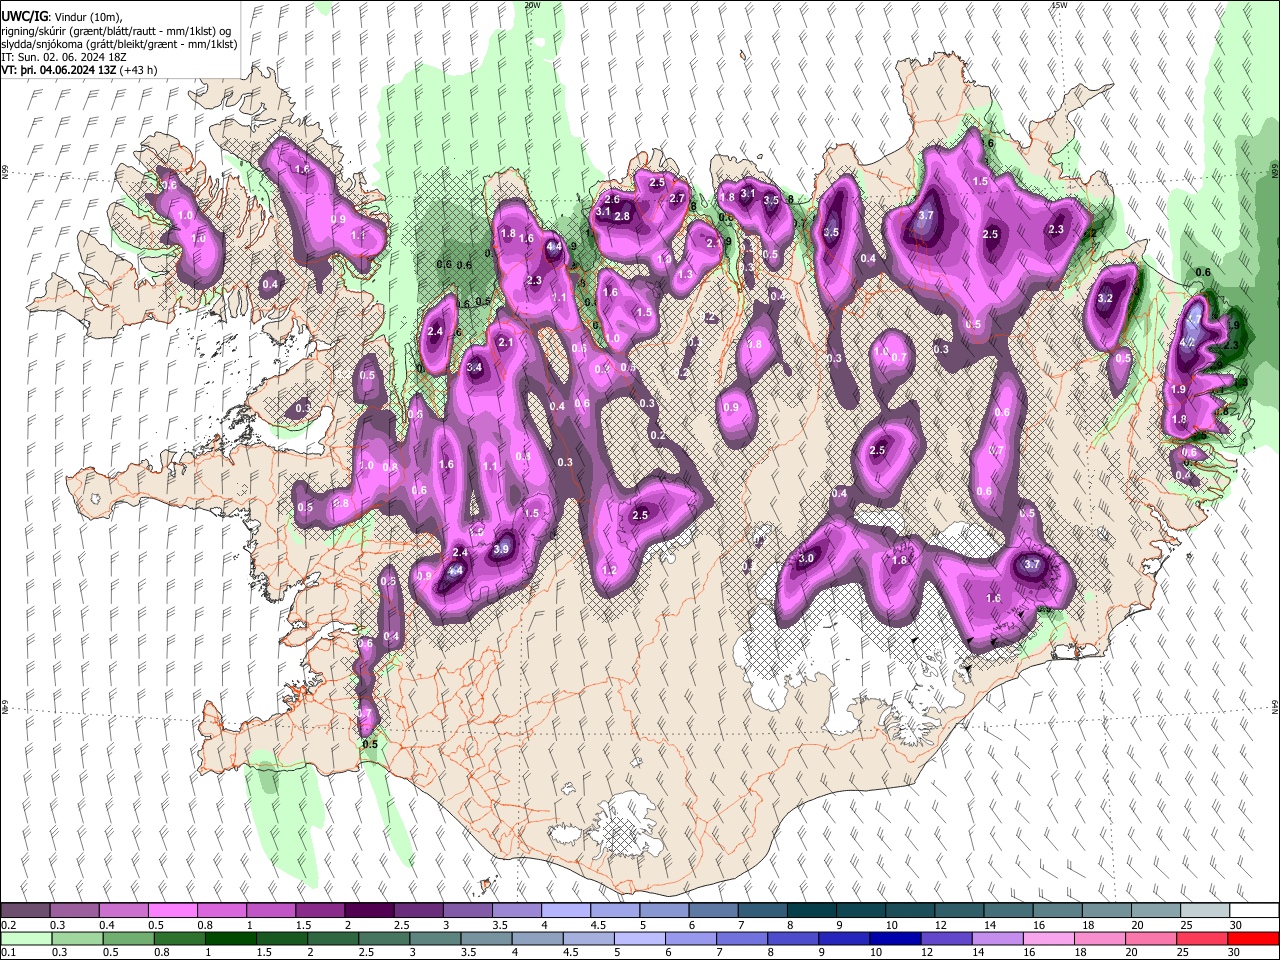Select lower legend swatch between 5 and 6
This screenshot has width=1280, height=960.
[640, 938]
